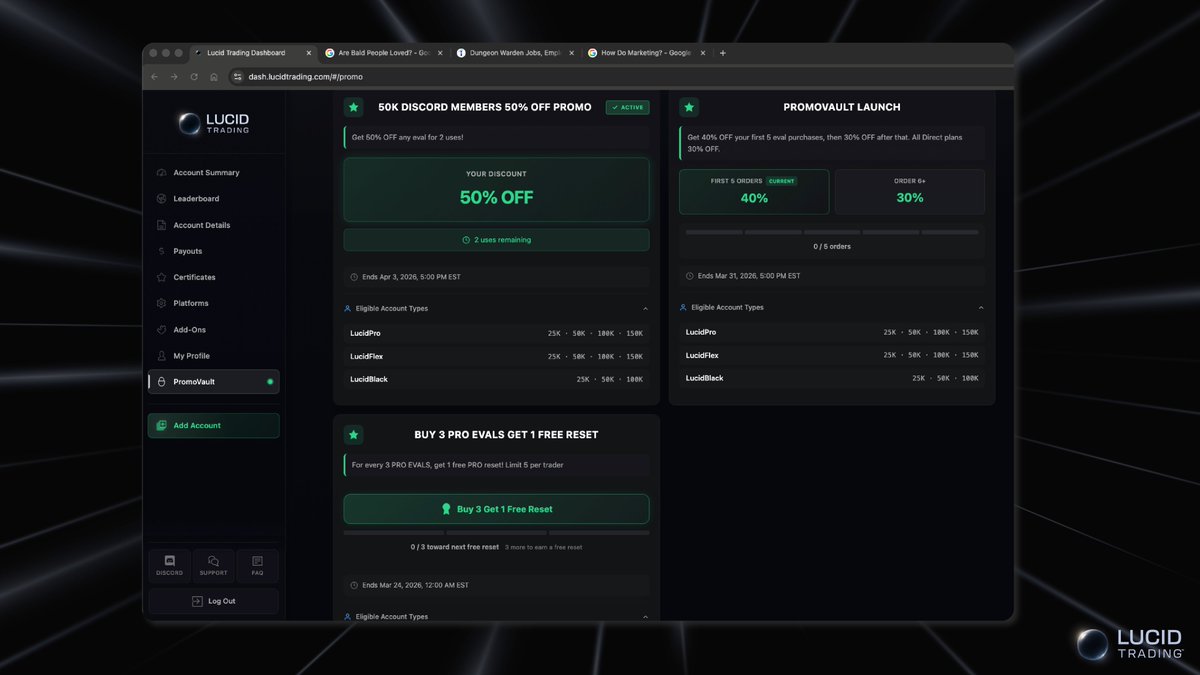Click the 0 / 3 toward next free reset text

(x=455, y=547)
